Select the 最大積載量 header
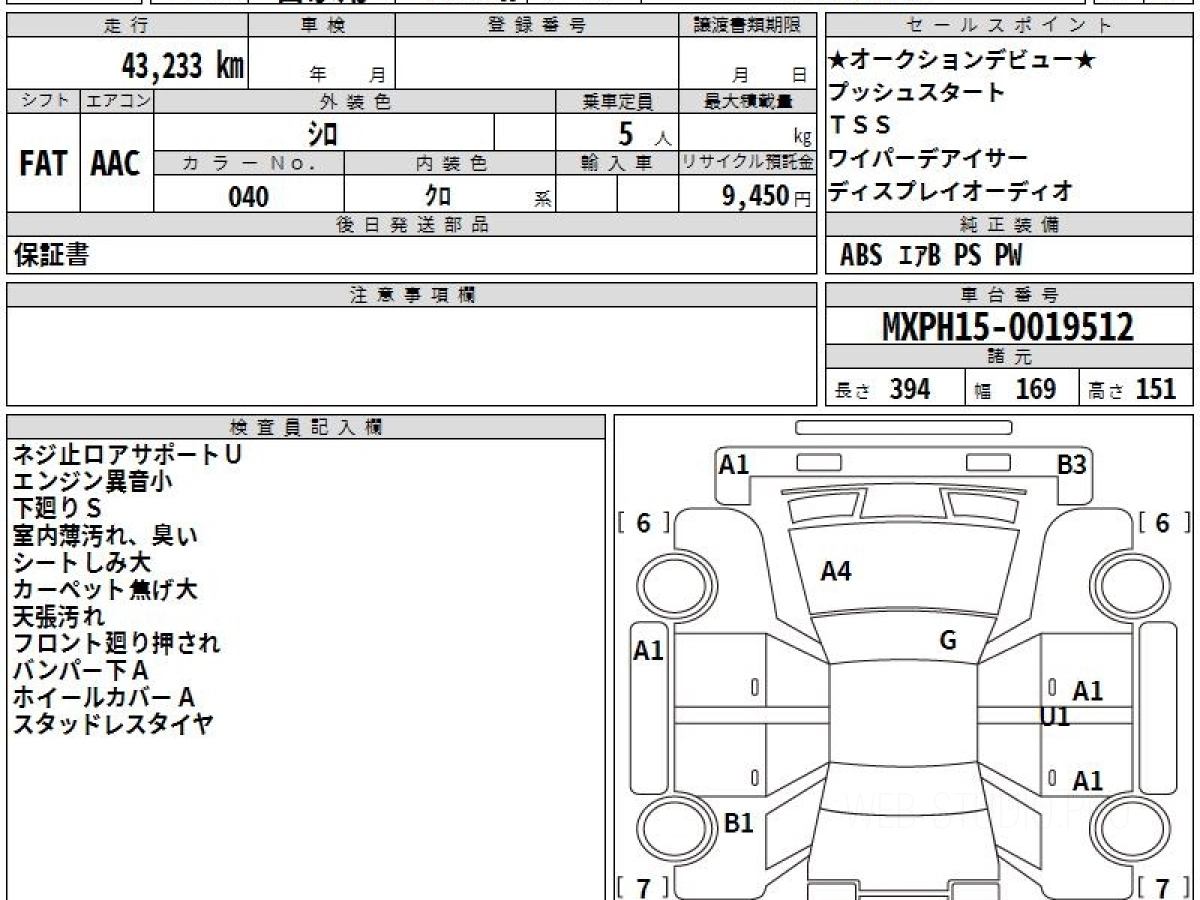Screen dimensions: 1200x900 (x=747, y=101)
